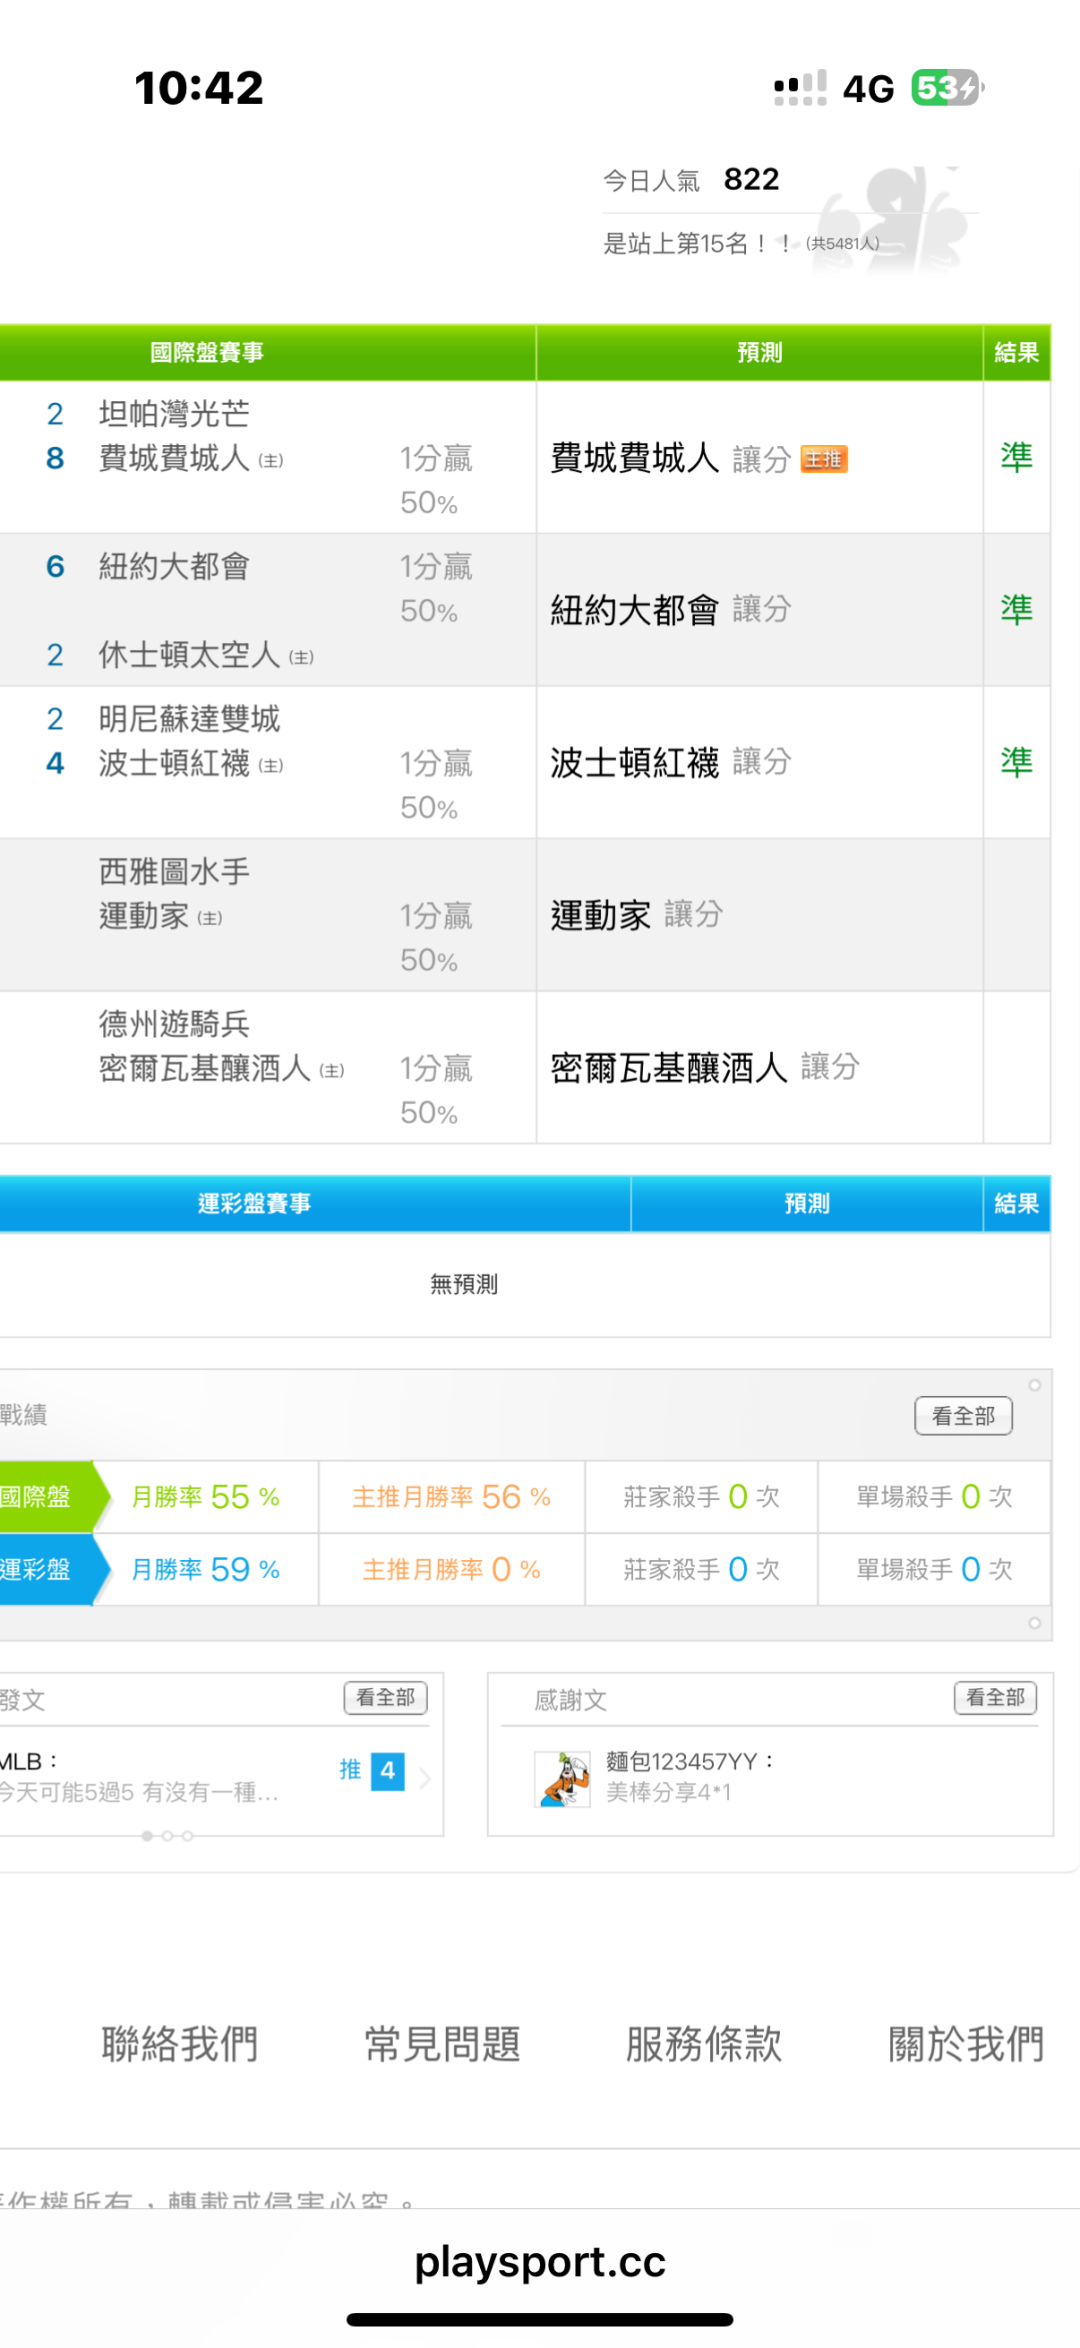
Task: Tap the playsport.cc address bar
Action: coord(540,2262)
